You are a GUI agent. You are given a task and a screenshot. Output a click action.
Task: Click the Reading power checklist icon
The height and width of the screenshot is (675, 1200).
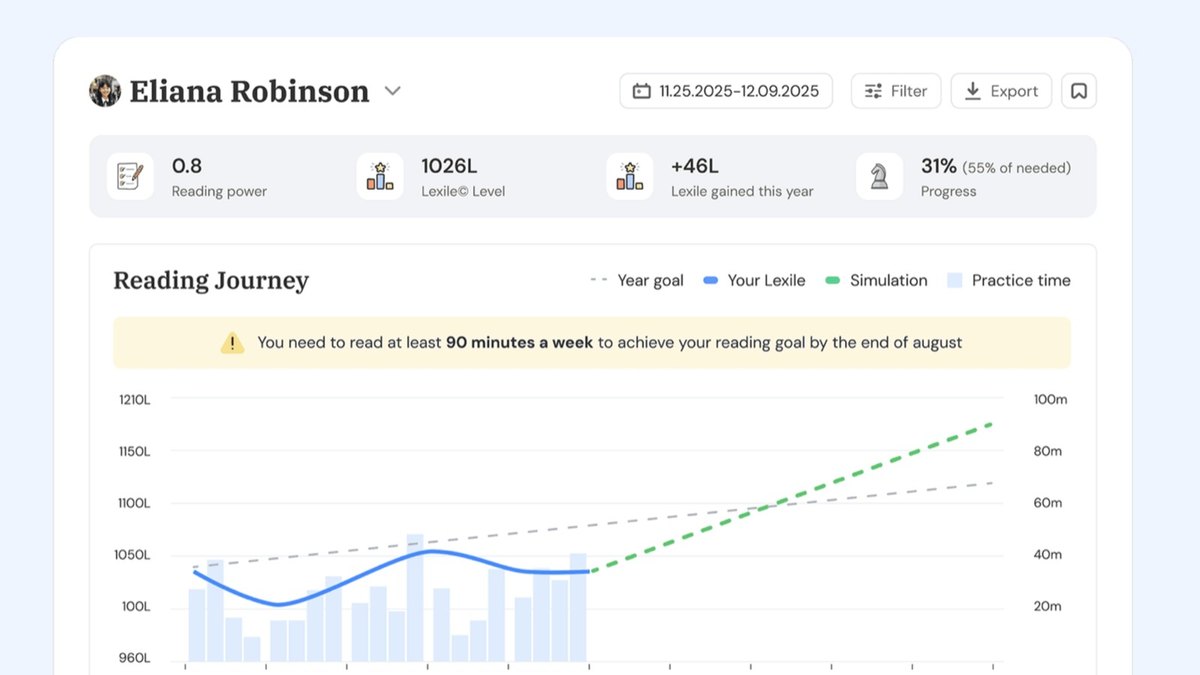131,176
